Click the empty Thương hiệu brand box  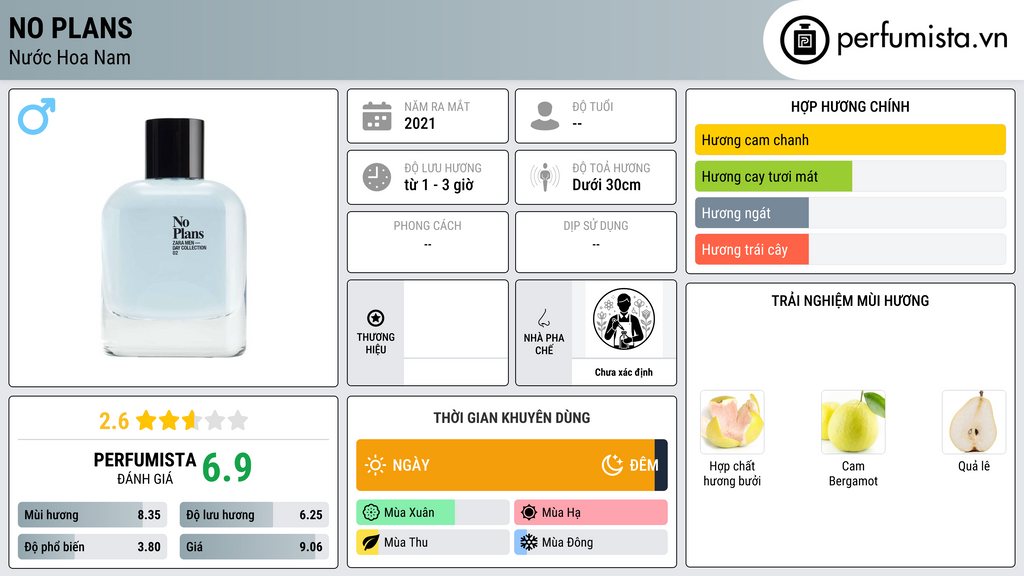[456, 332]
